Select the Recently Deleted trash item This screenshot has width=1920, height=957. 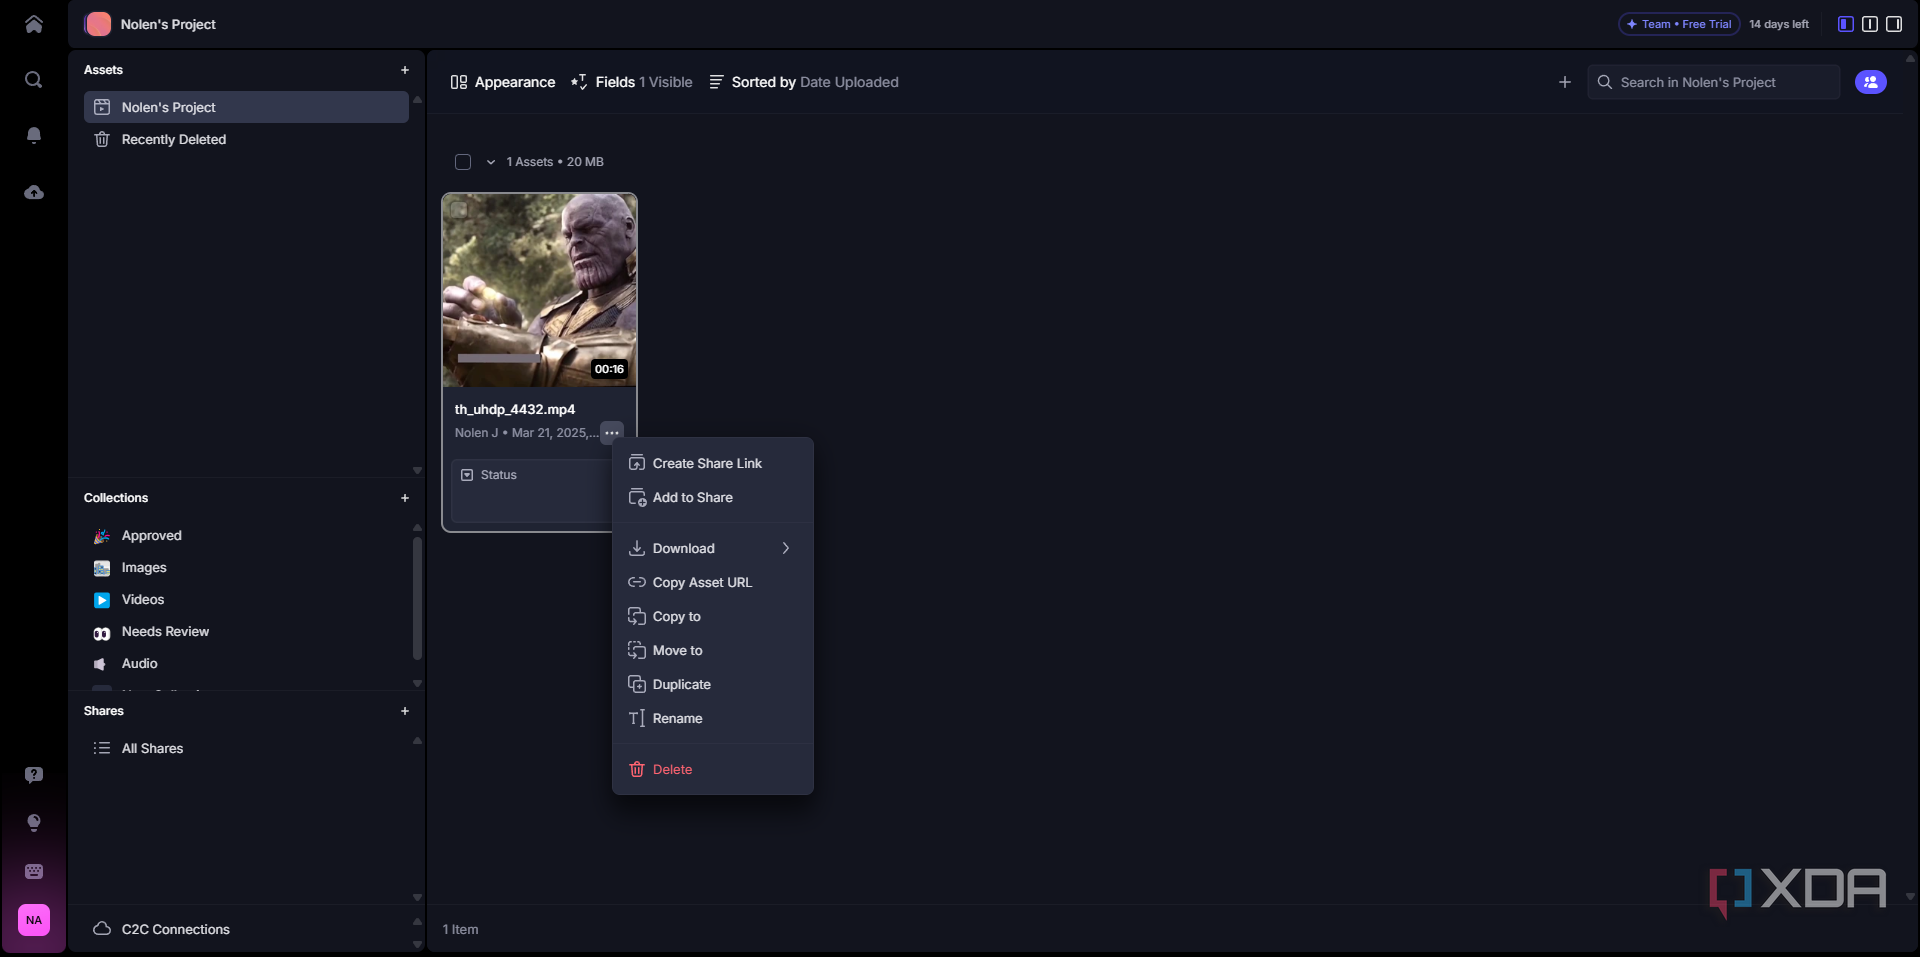coord(246,139)
